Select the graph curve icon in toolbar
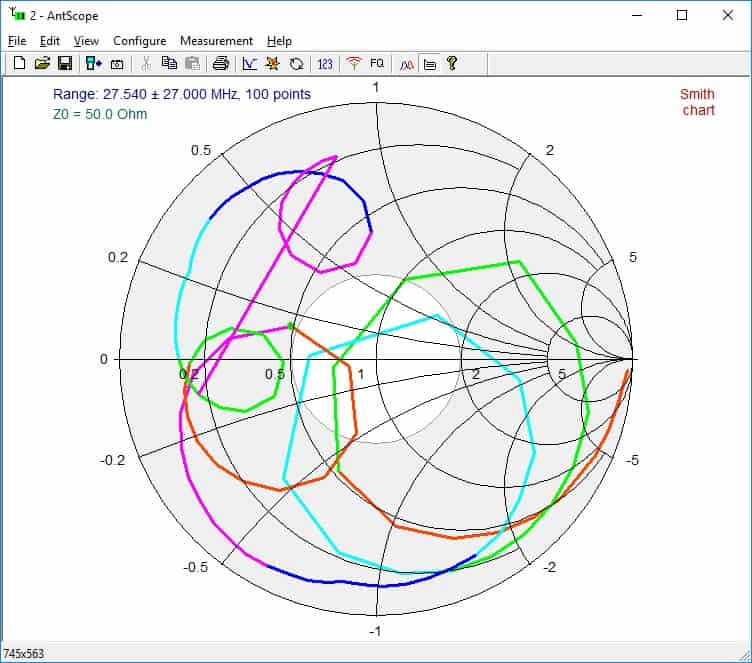Viewport: 752px width, 663px height. point(249,63)
